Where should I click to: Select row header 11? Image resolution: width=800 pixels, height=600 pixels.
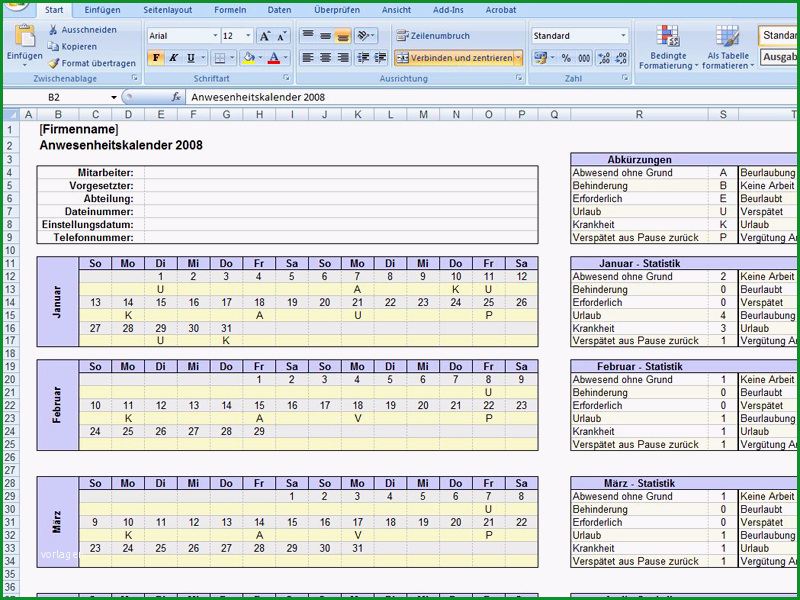(10, 263)
